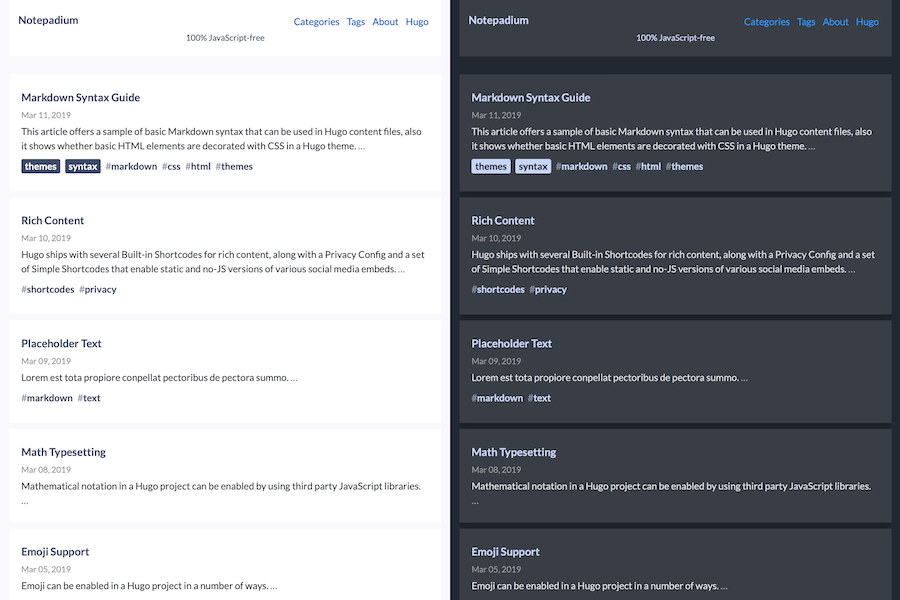Open Emoji Support post in dark pane
The width and height of the screenshot is (900, 600).
pos(505,552)
